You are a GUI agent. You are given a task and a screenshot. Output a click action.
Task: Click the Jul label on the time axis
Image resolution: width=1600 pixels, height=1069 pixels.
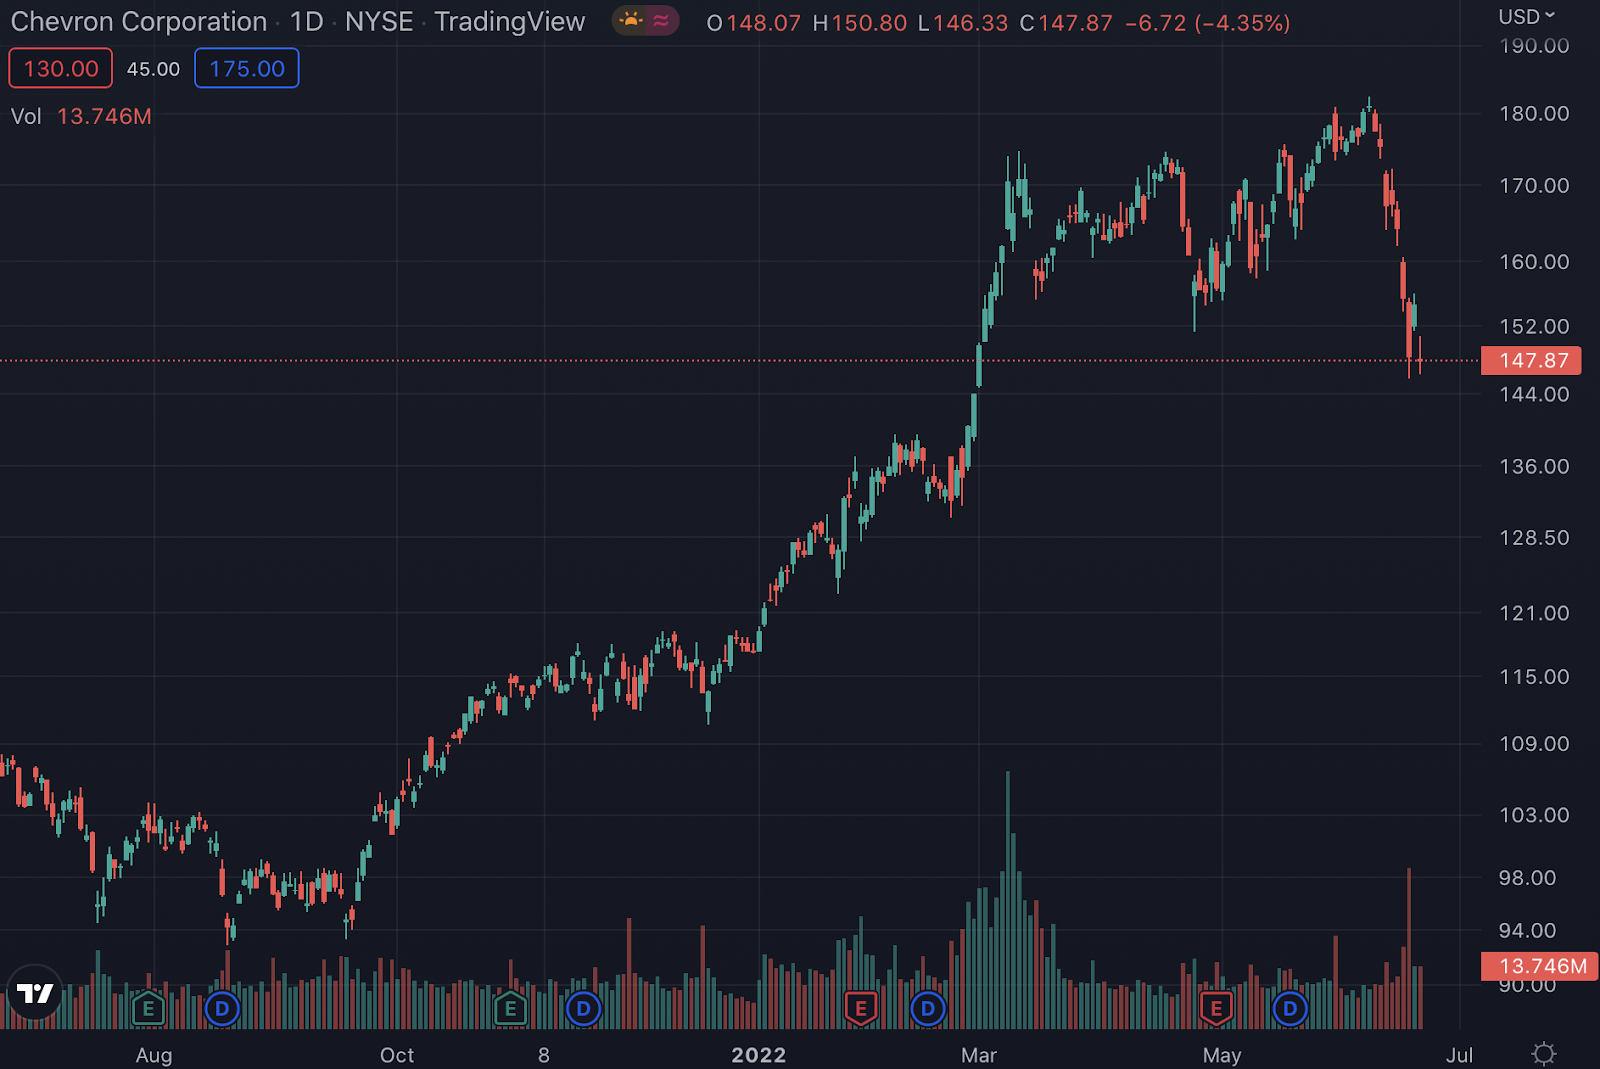click(x=1459, y=1055)
